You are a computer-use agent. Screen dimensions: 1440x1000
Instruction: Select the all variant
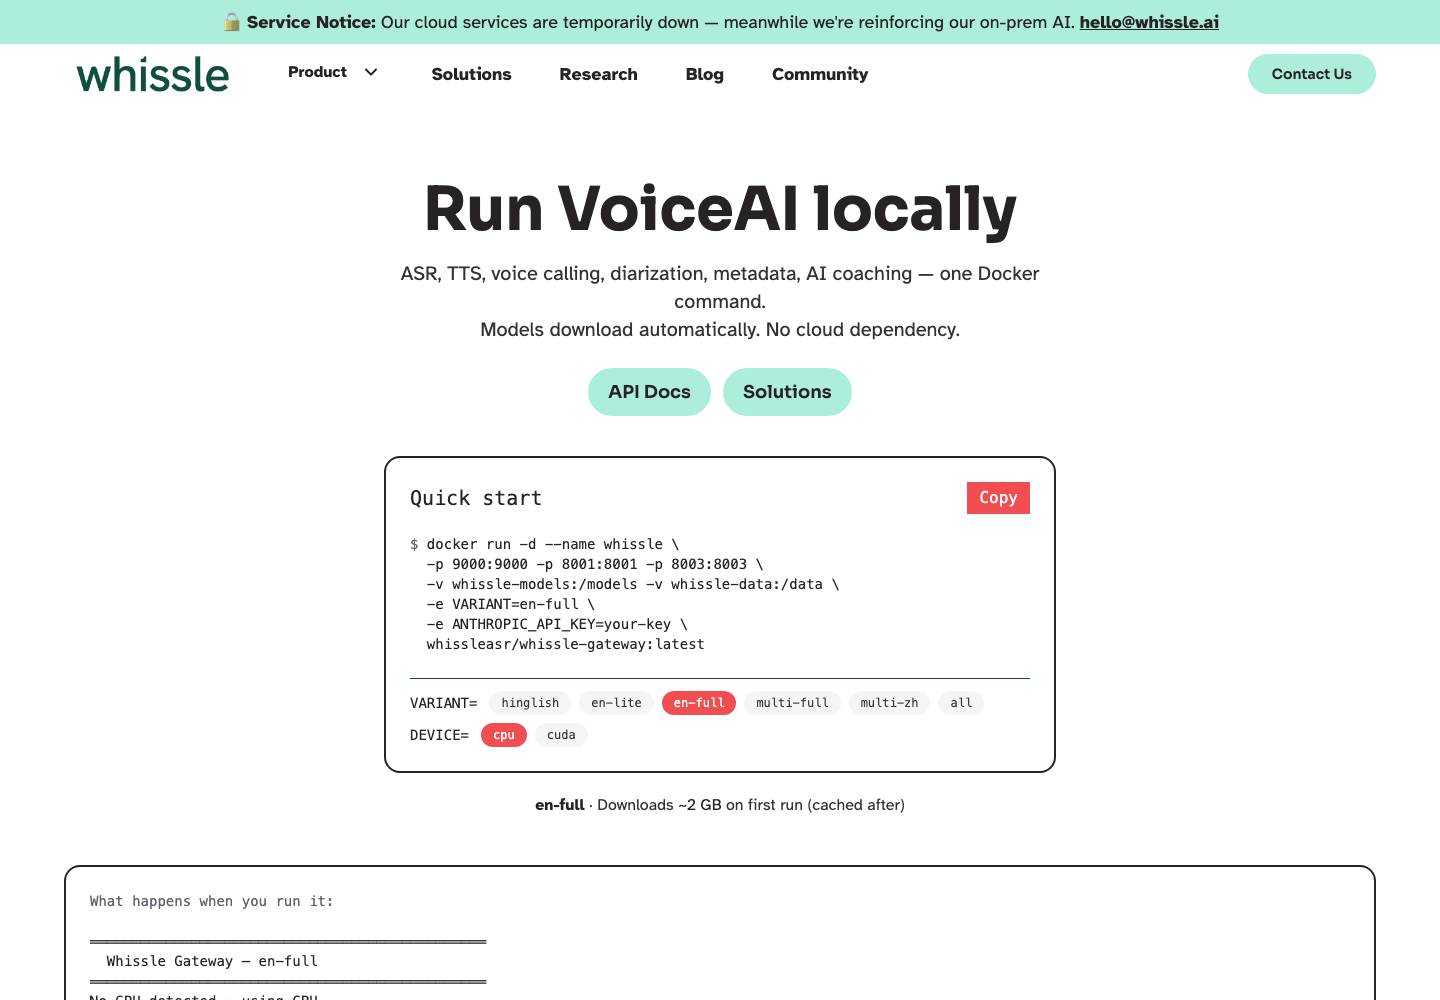pyautogui.click(x=961, y=703)
